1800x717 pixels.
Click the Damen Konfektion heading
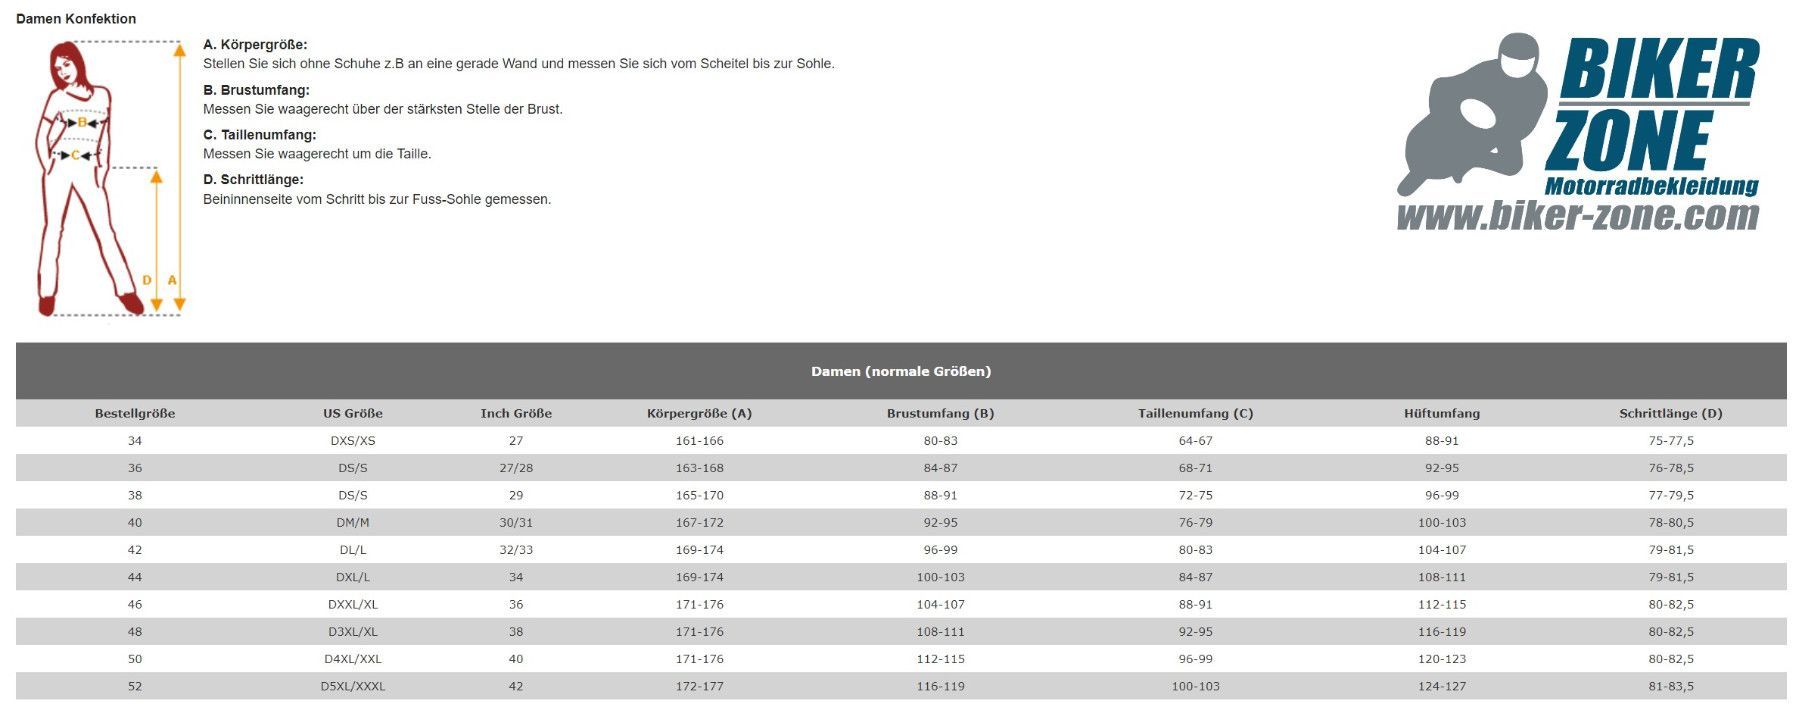click(x=76, y=19)
